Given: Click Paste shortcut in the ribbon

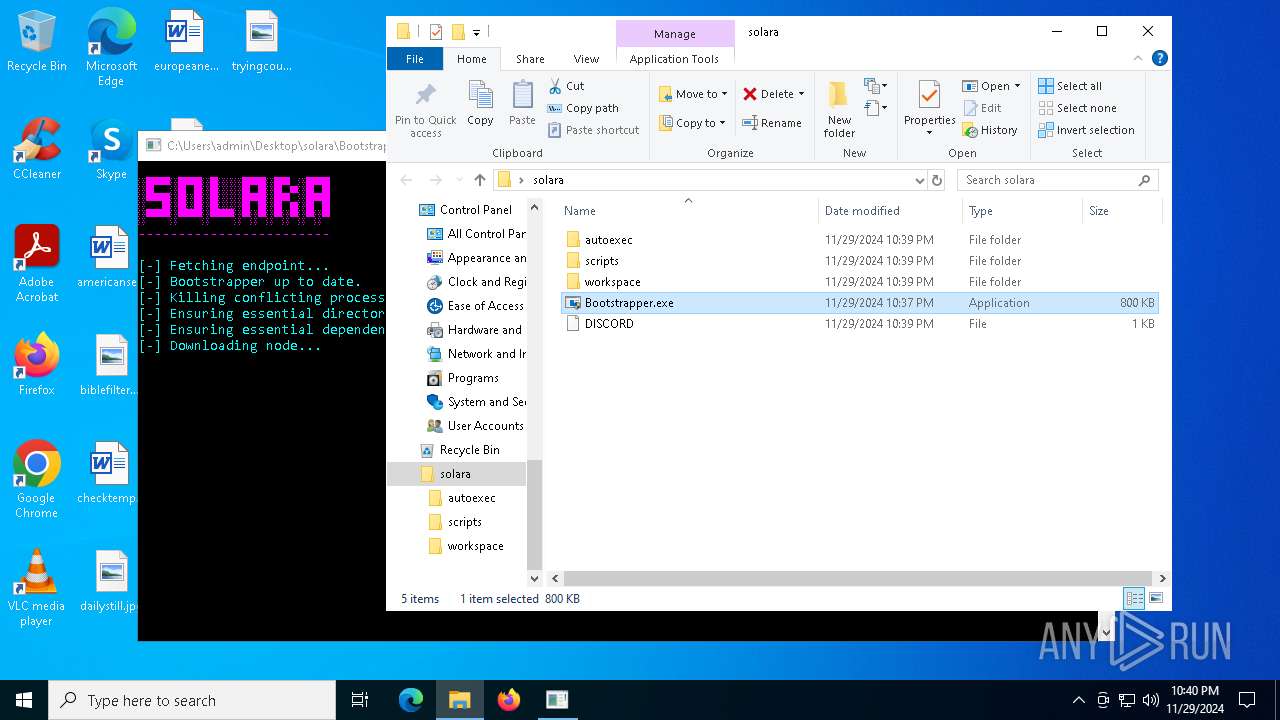Looking at the screenshot, I should [x=593, y=130].
